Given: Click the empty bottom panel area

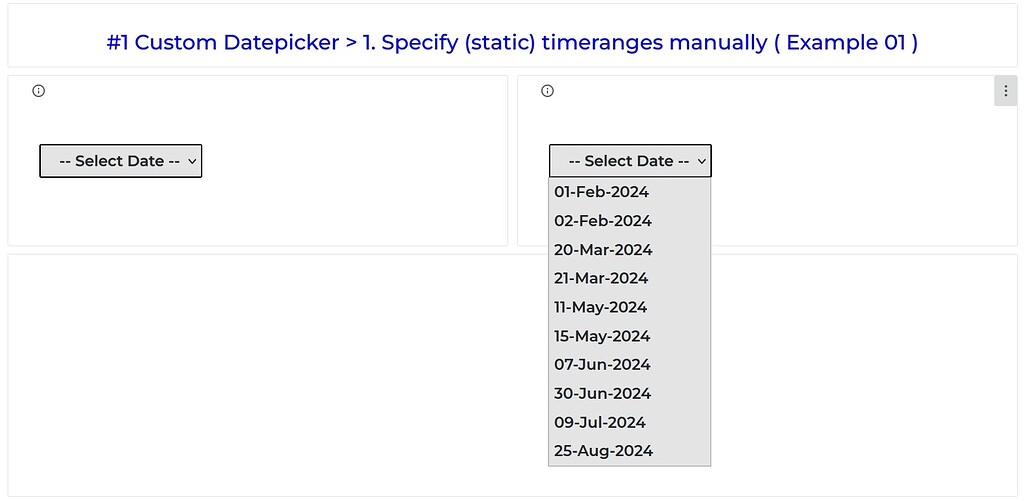Looking at the screenshot, I should [x=274, y=376].
